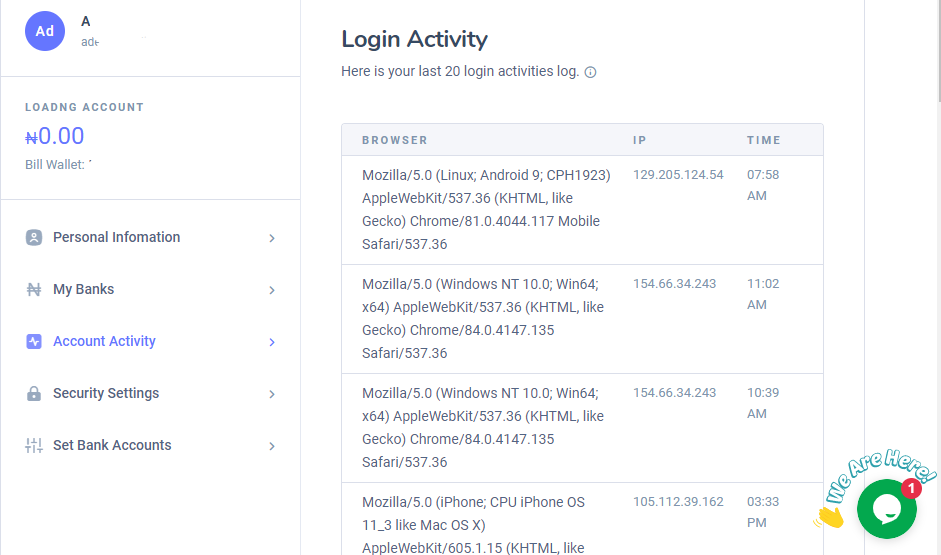The width and height of the screenshot is (941, 555).
Task: Click the Set Bank Accounts sliders icon
Action: tap(34, 445)
